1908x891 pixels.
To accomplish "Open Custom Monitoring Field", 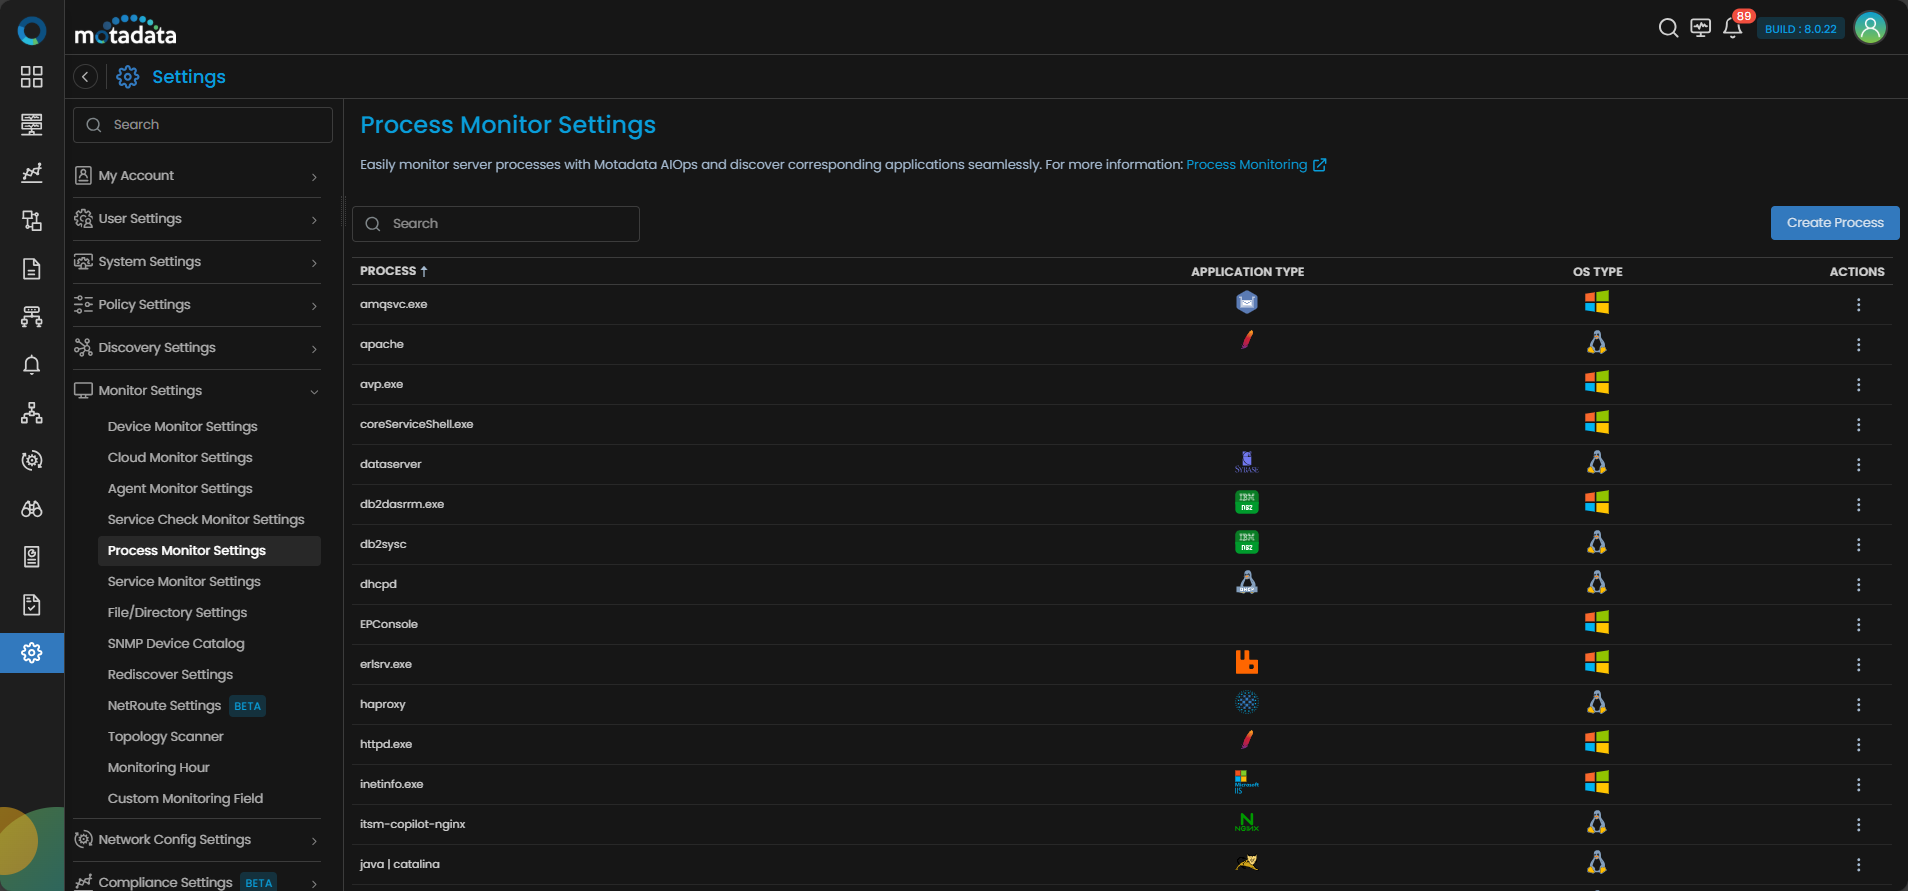I will [185, 799].
